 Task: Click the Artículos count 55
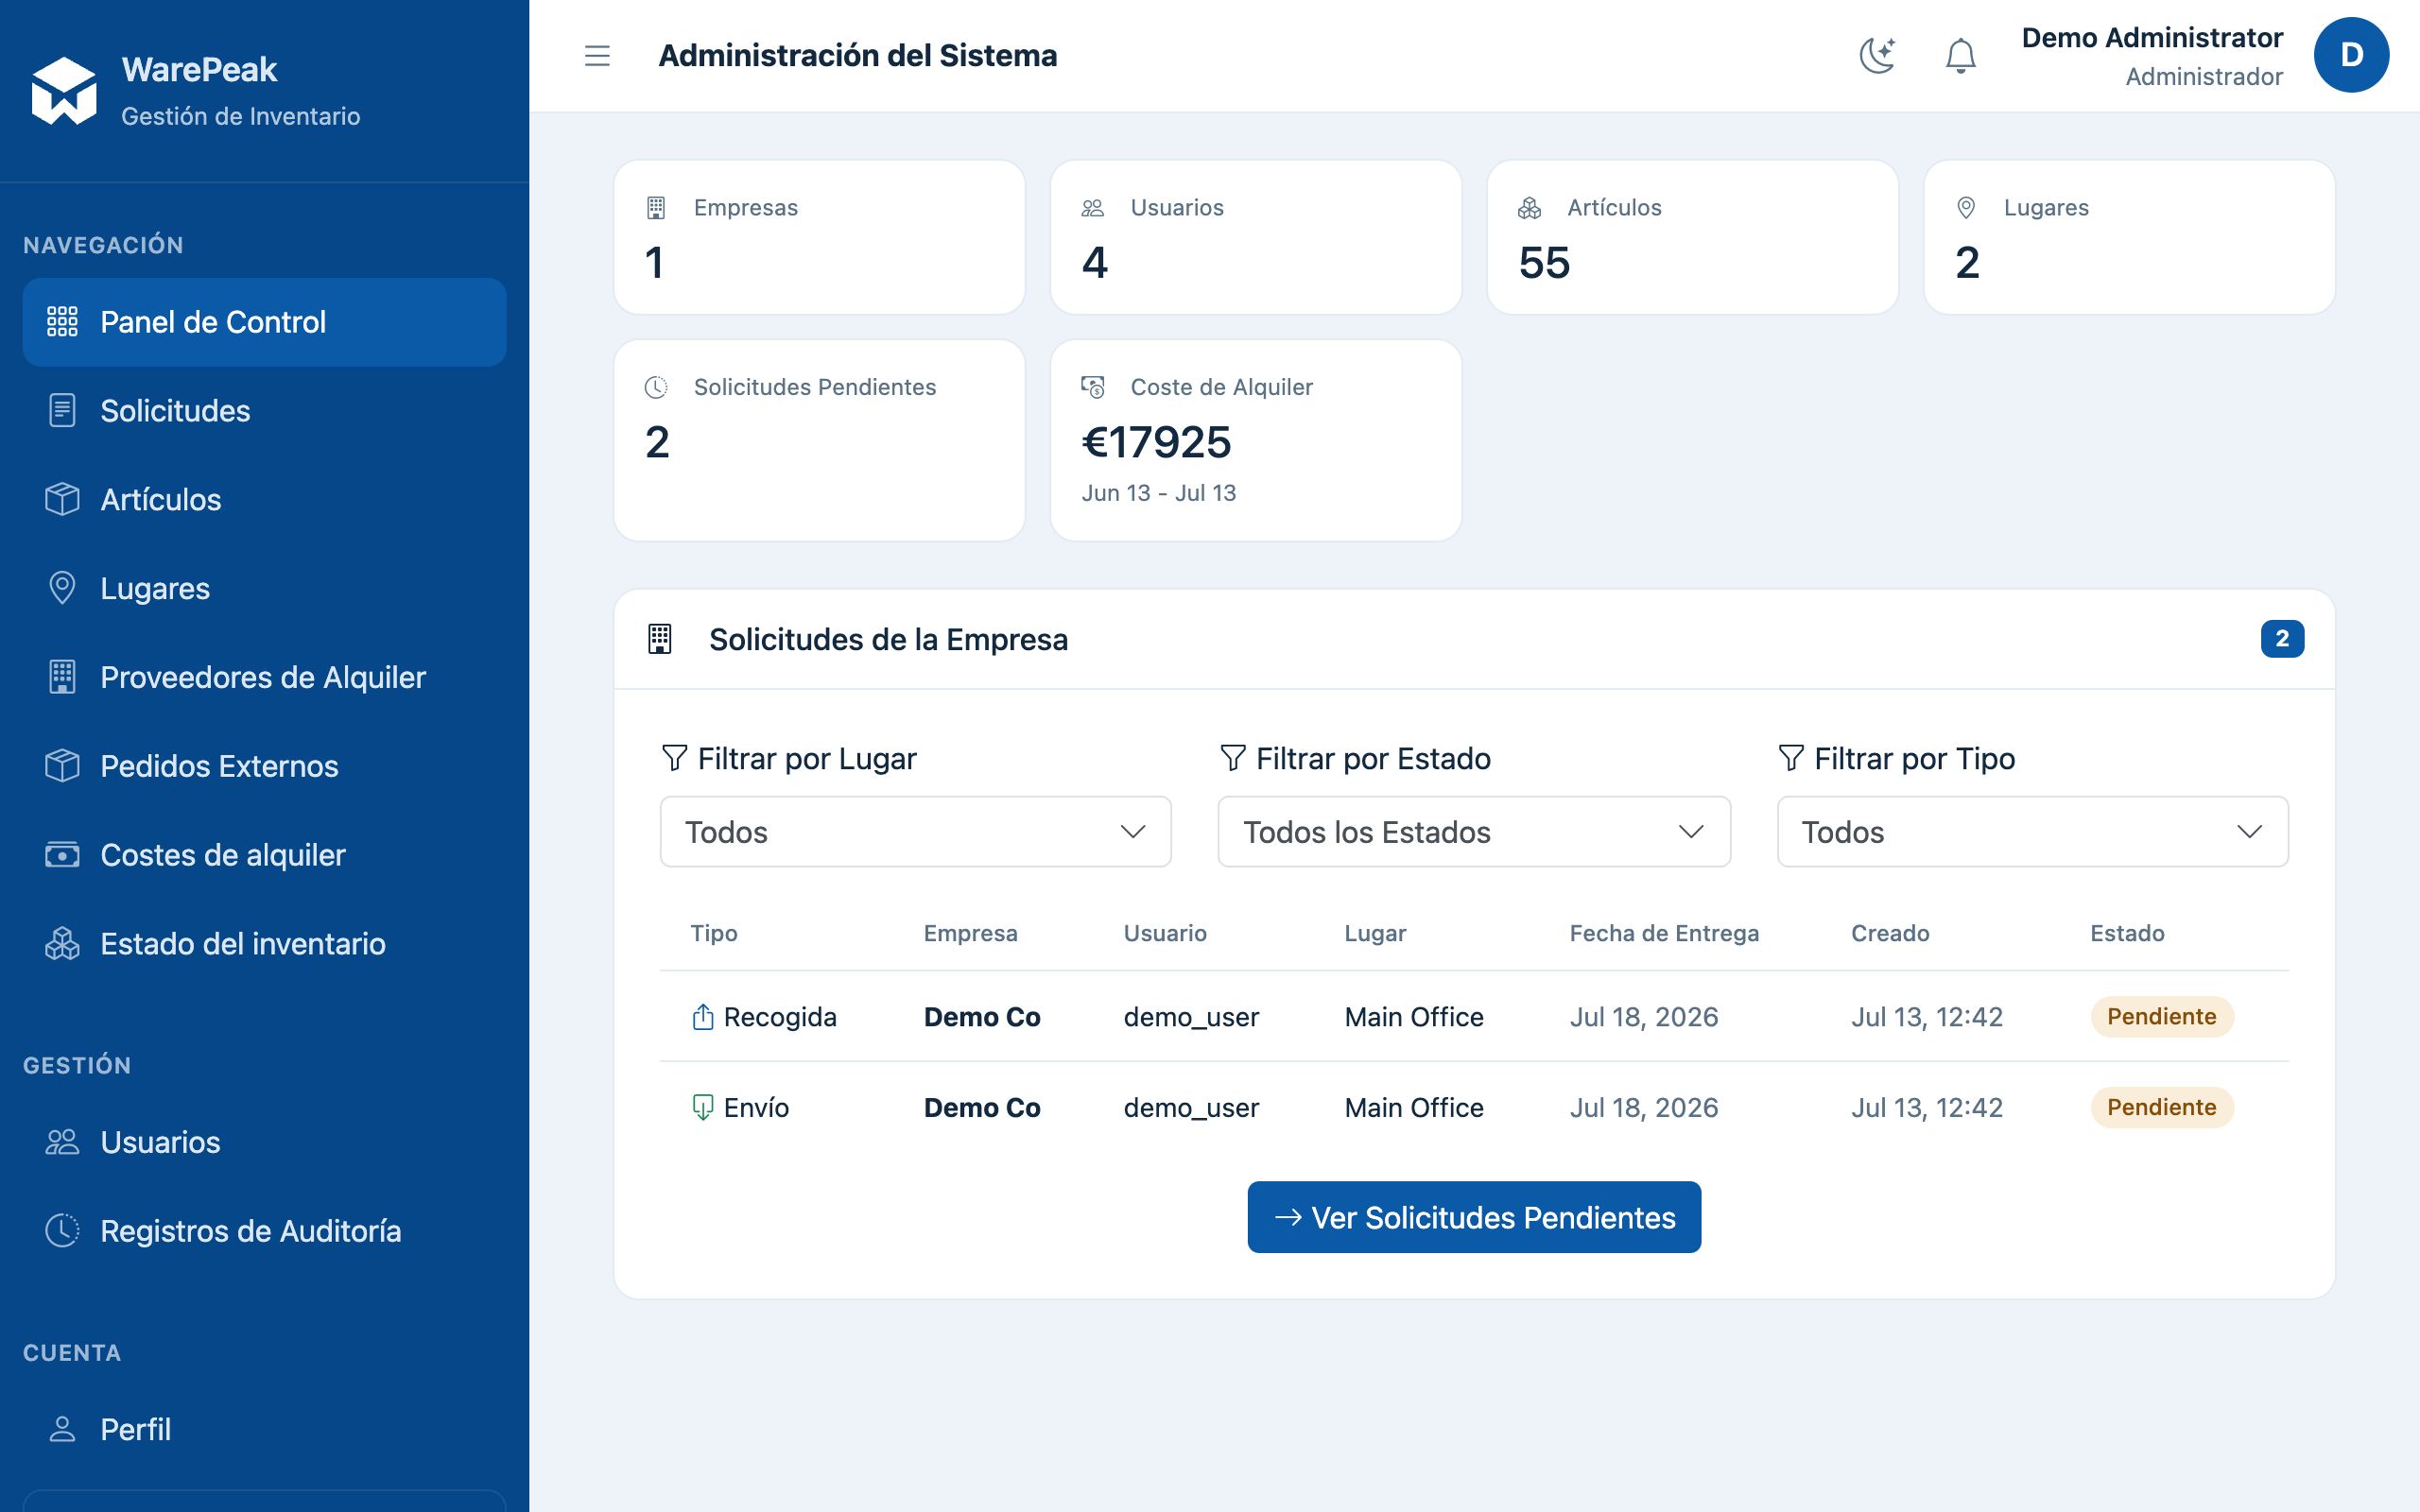click(x=1544, y=263)
